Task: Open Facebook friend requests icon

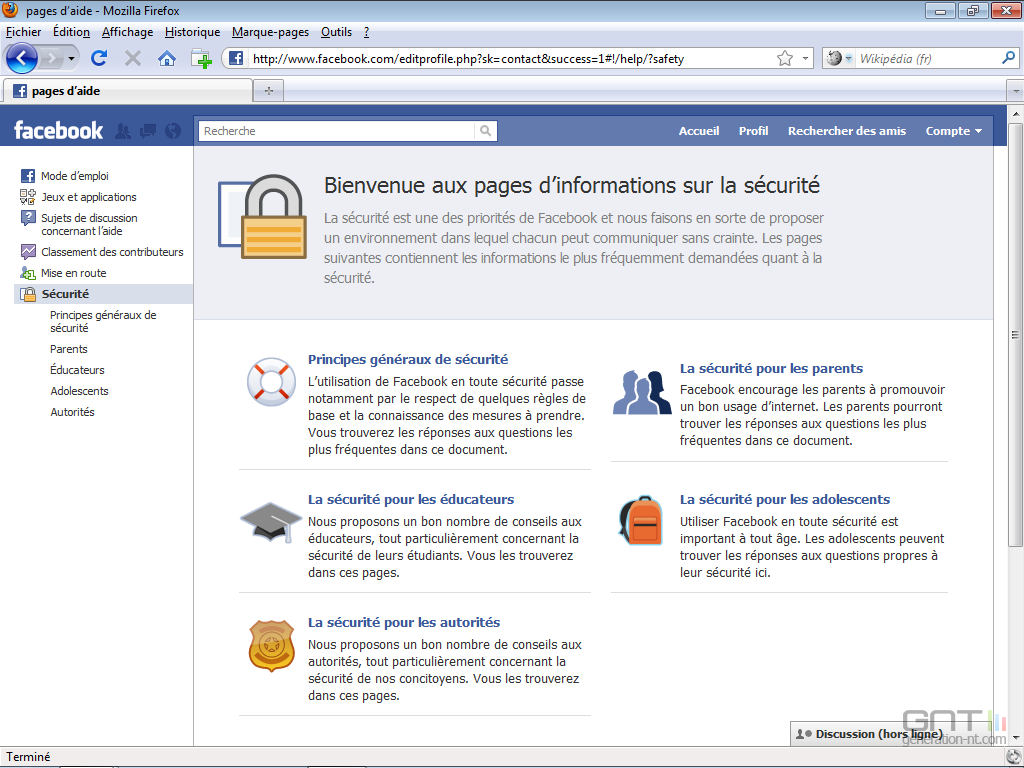Action: click(x=122, y=131)
